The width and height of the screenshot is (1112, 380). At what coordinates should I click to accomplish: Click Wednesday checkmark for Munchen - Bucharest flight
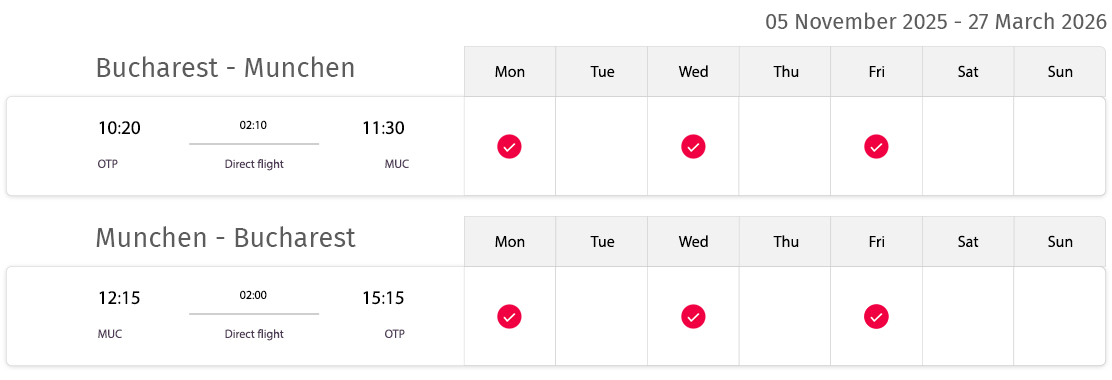pos(693,316)
